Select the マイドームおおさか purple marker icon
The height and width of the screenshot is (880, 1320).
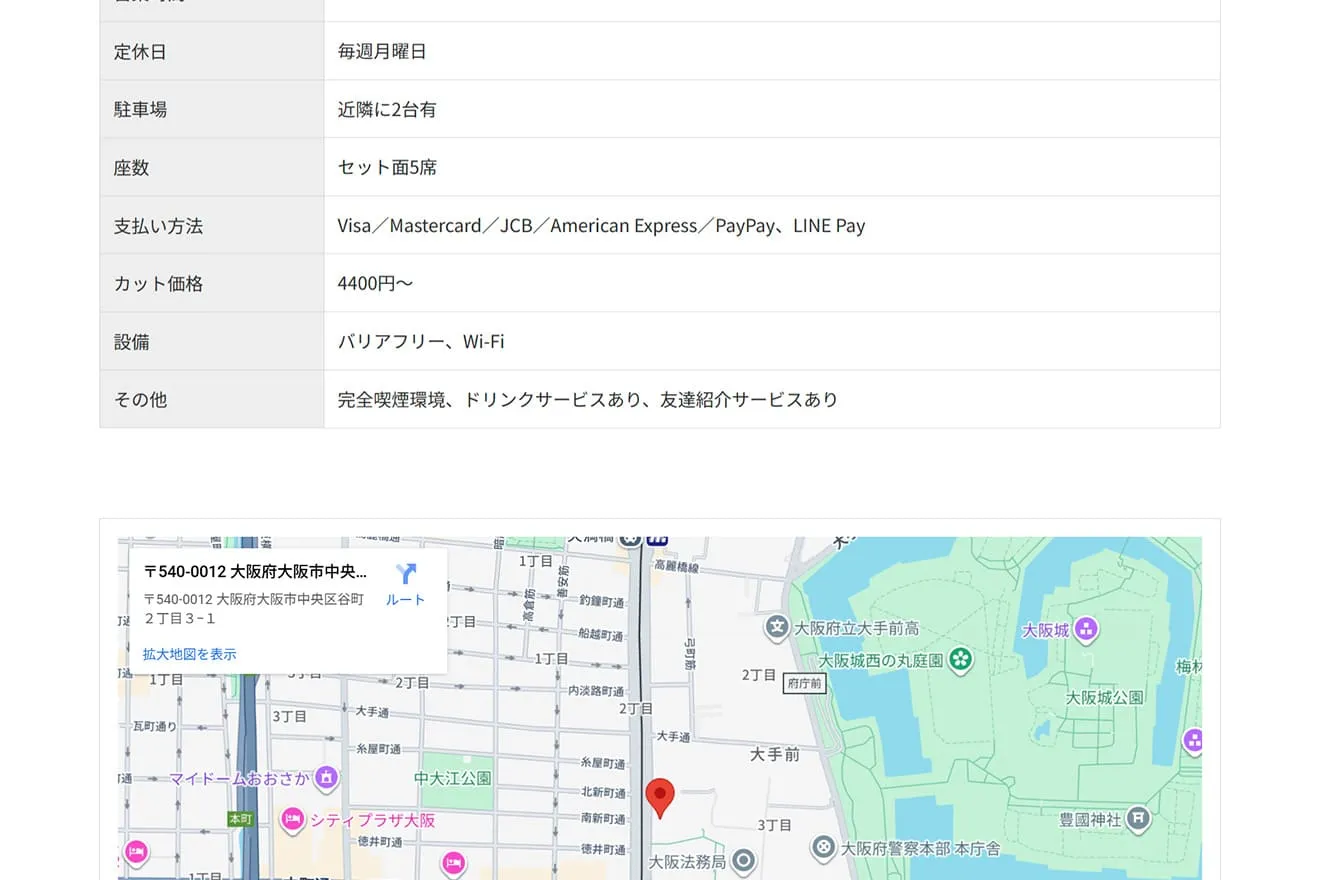(326, 777)
